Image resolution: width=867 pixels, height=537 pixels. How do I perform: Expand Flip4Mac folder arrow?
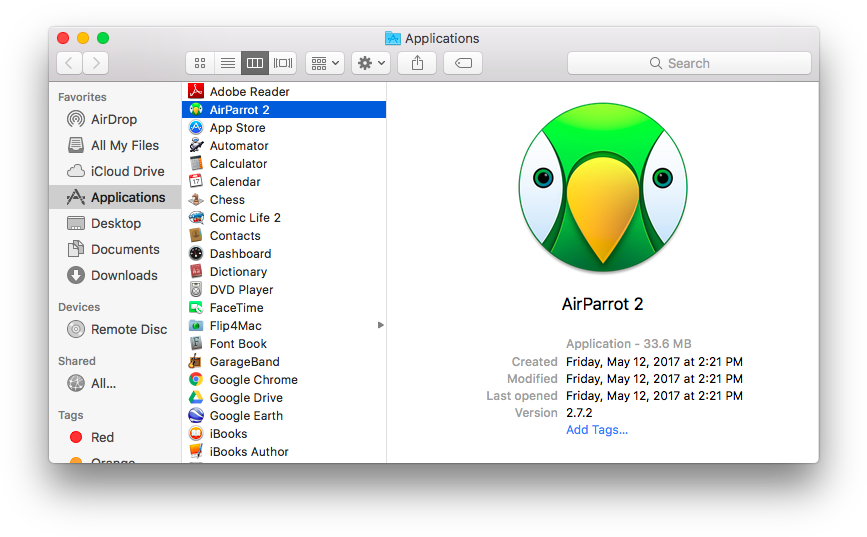point(380,325)
